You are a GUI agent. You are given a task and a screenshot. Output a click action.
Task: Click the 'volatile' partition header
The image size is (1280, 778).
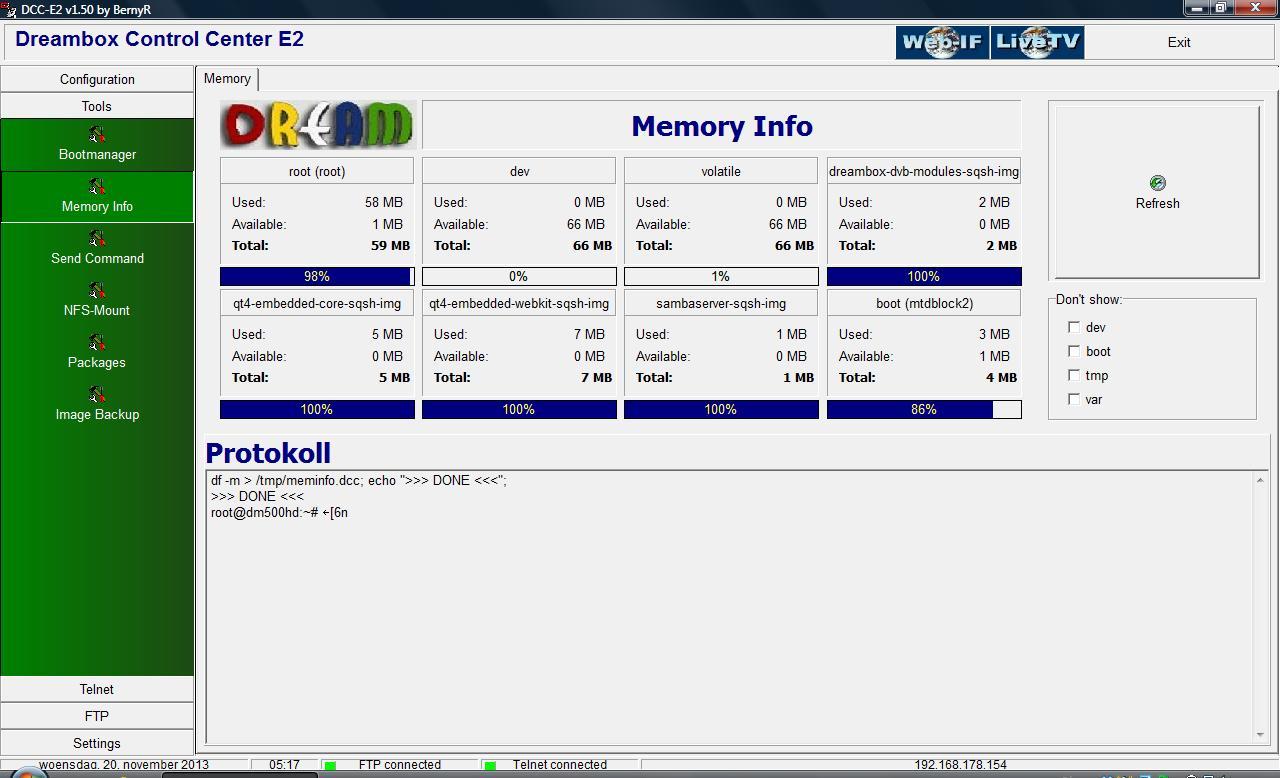721,171
